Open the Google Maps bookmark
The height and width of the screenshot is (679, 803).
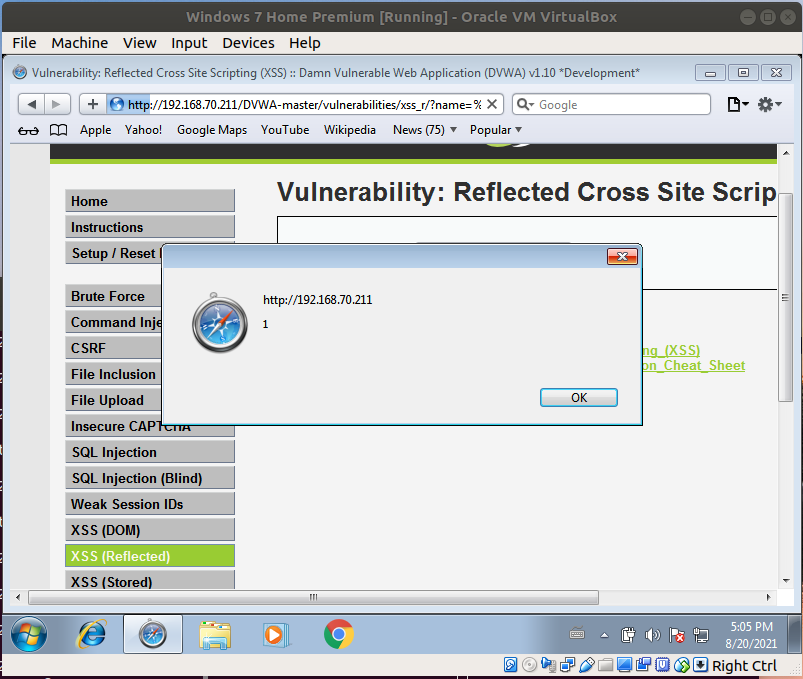212,130
